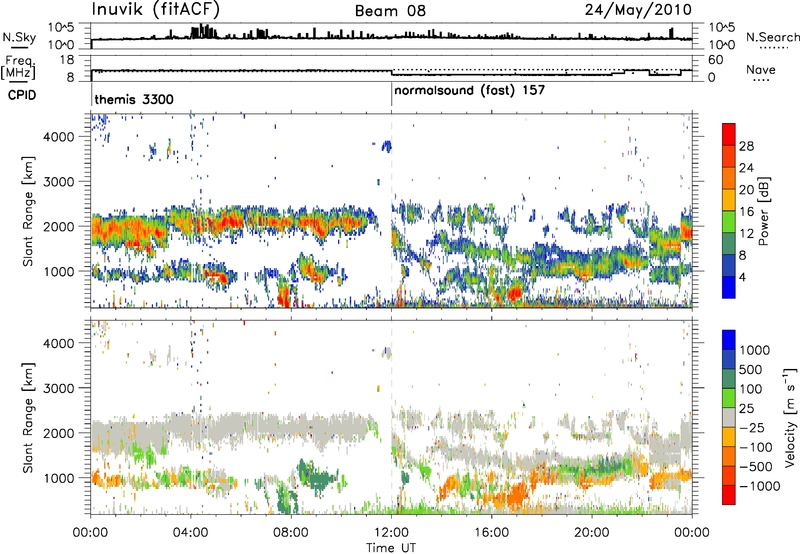The image size is (800, 554).
Task: Click the date '24/May/2010'
Action: 638,10
